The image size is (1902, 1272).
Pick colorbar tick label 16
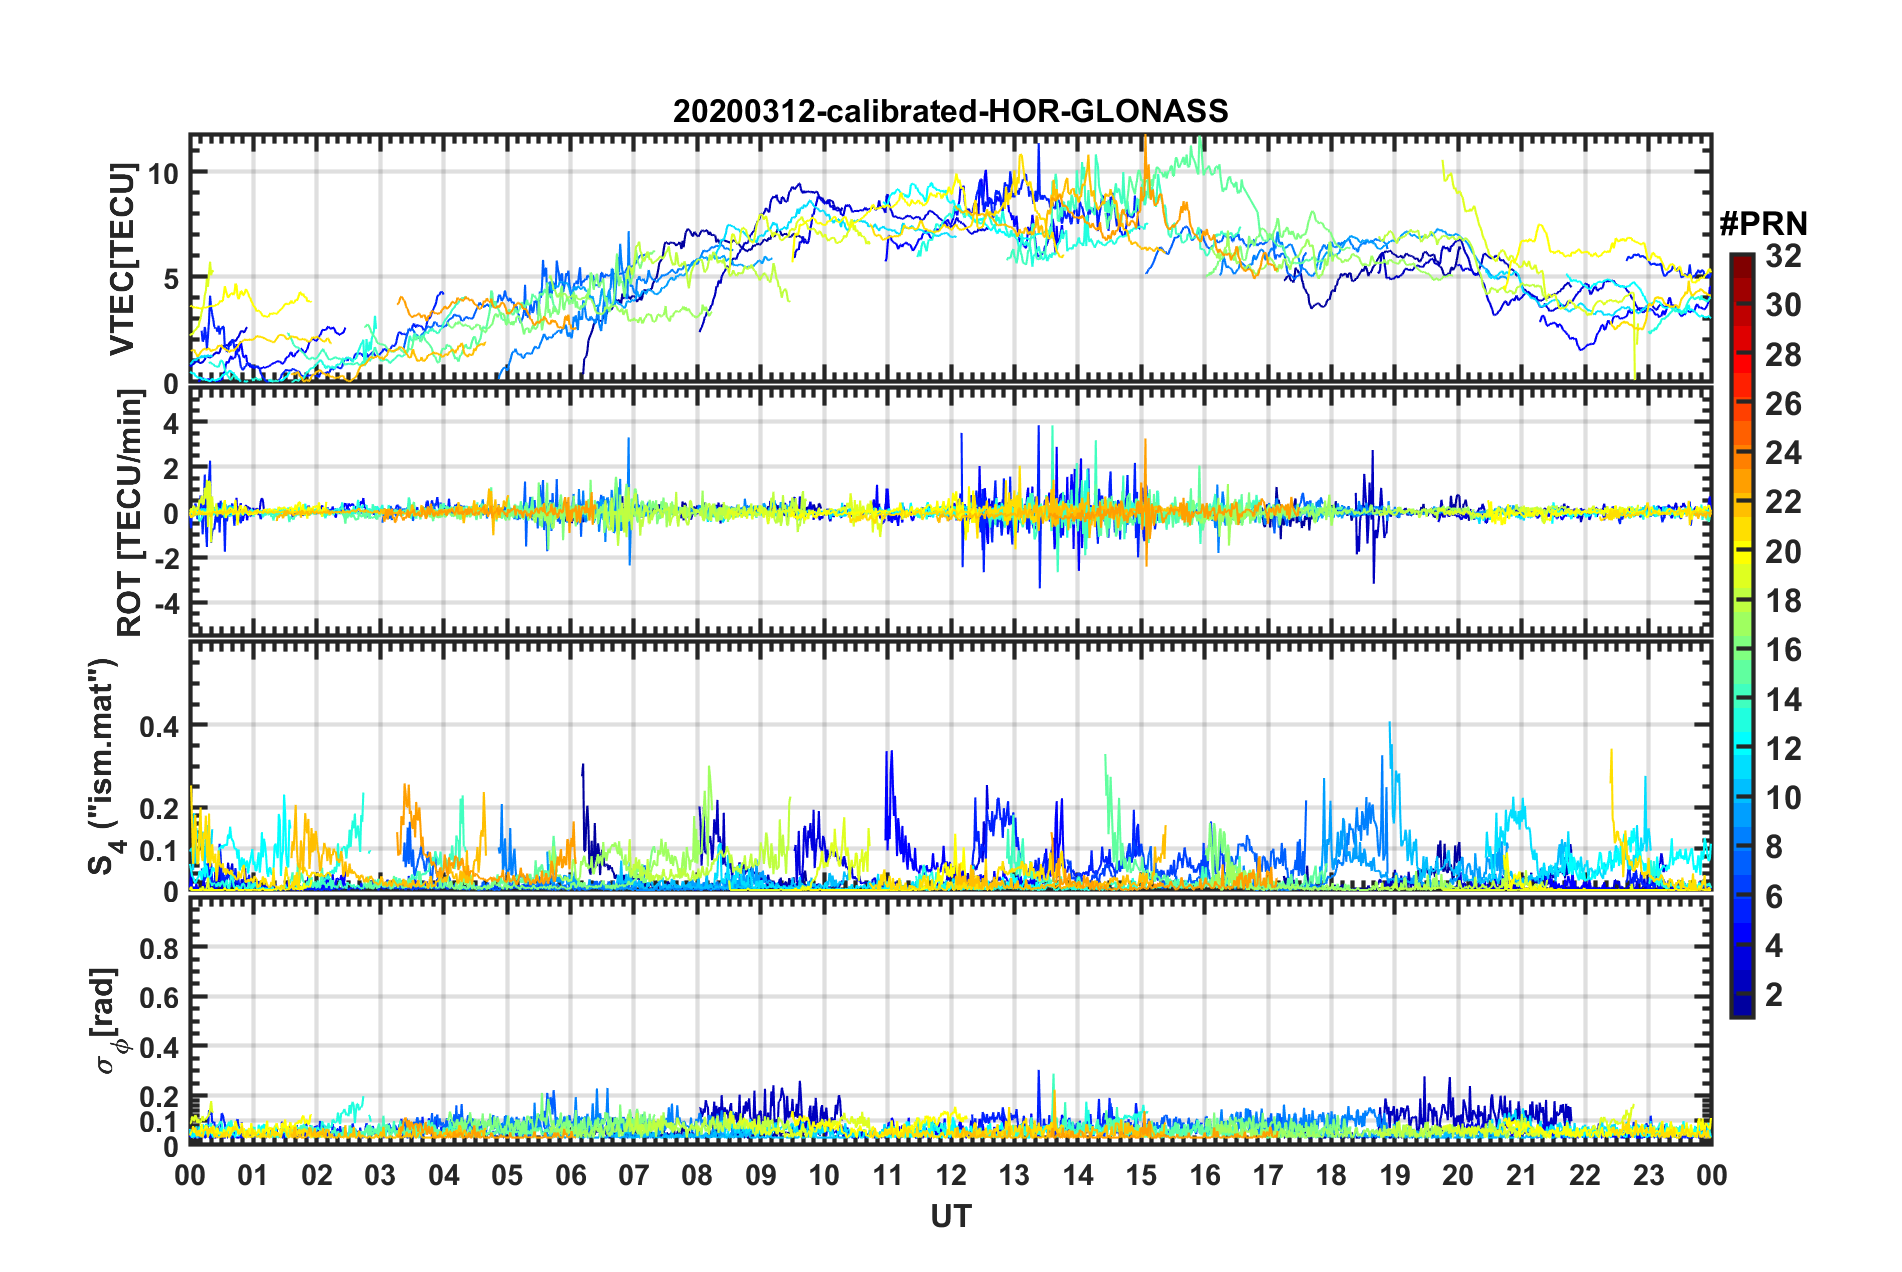[1783, 650]
